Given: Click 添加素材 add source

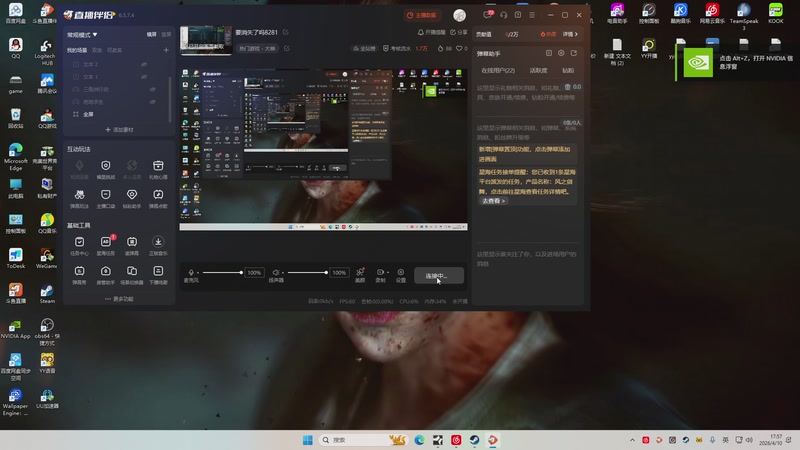Looking at the screenshot, I should point(119,130).
